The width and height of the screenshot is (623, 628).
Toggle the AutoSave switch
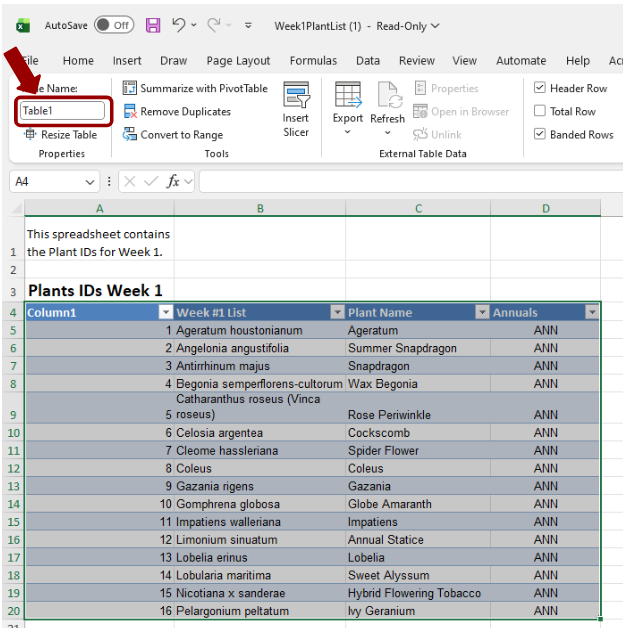[x=114, y=25]
